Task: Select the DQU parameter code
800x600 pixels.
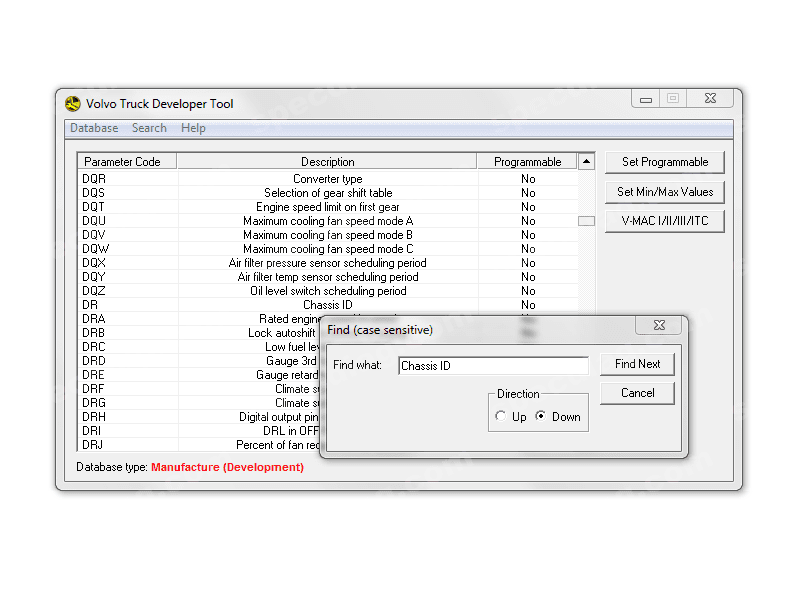Action: click(94, 221)
